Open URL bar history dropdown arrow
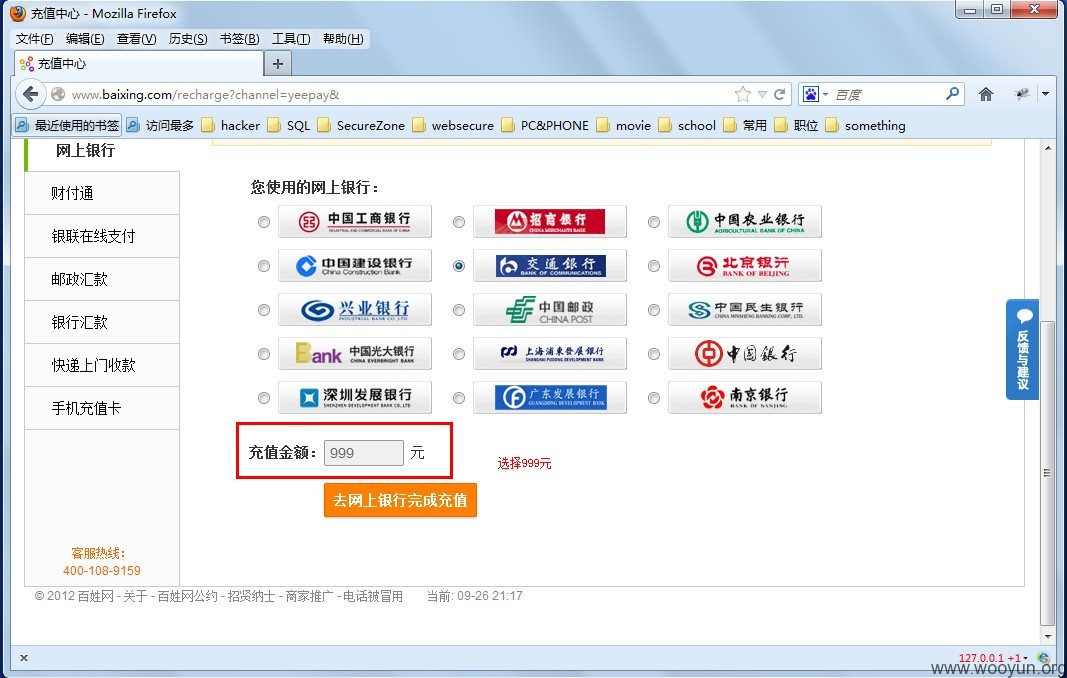Screen dimensions: 1067x678 click(x=762, y=95)
